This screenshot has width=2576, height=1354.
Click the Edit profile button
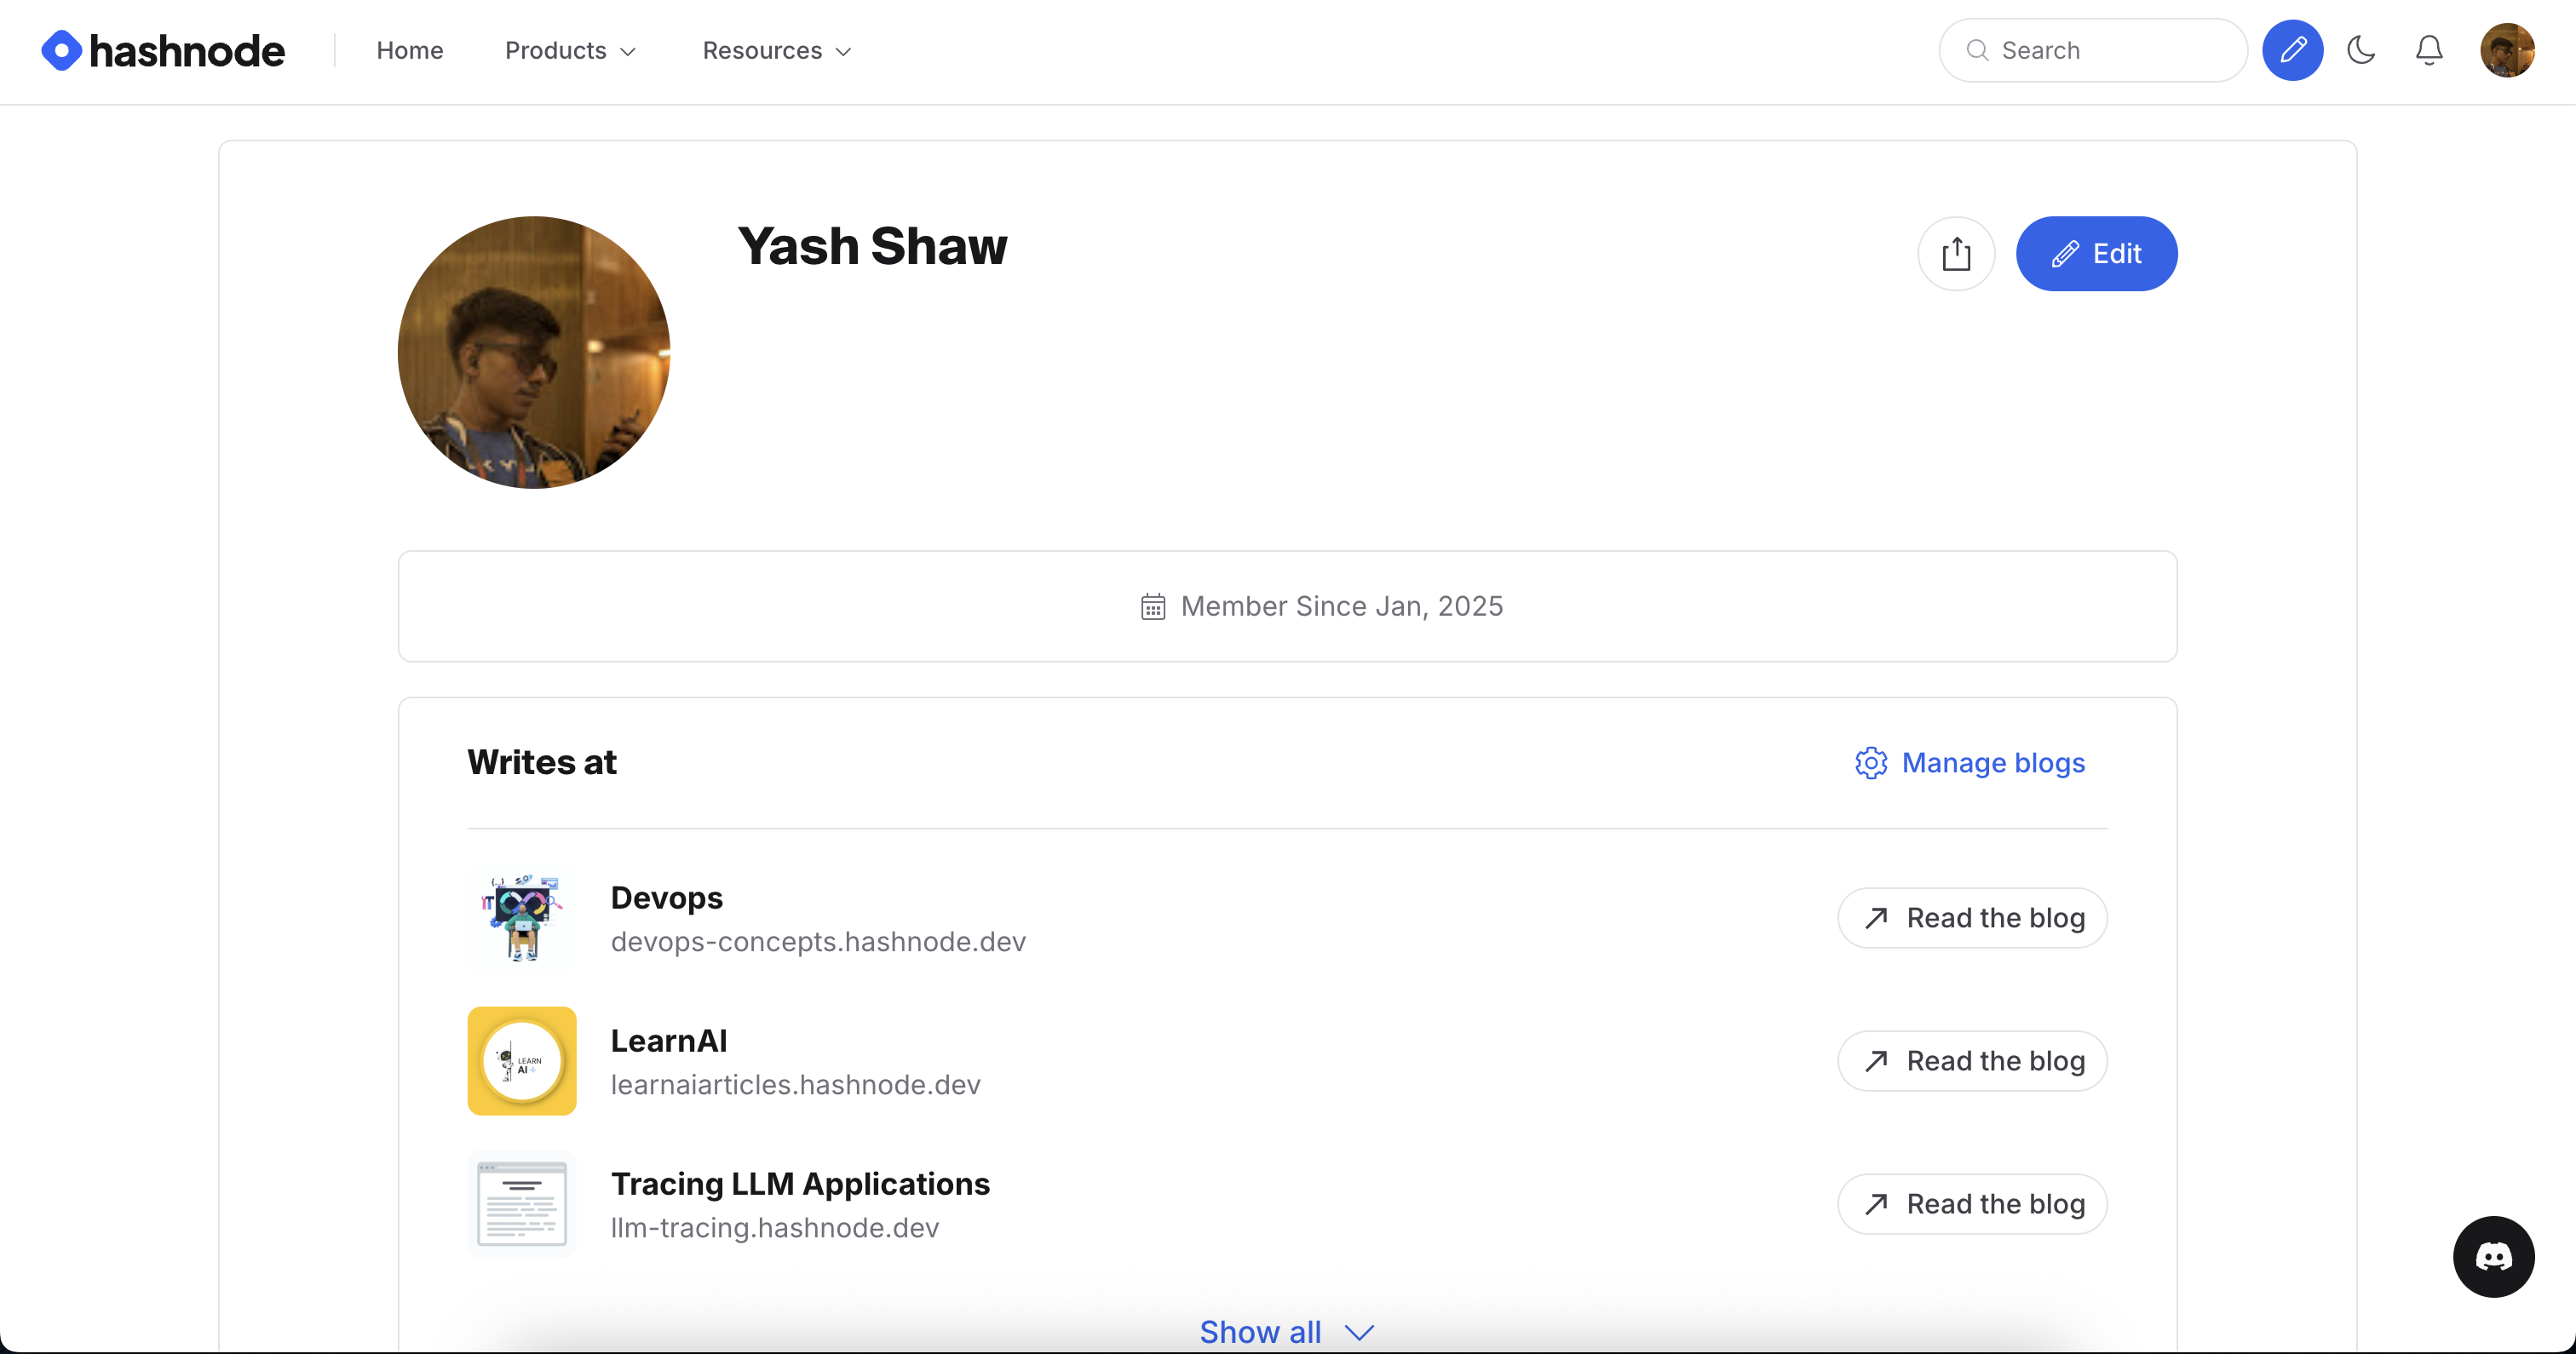click(x=2096, y=254)
